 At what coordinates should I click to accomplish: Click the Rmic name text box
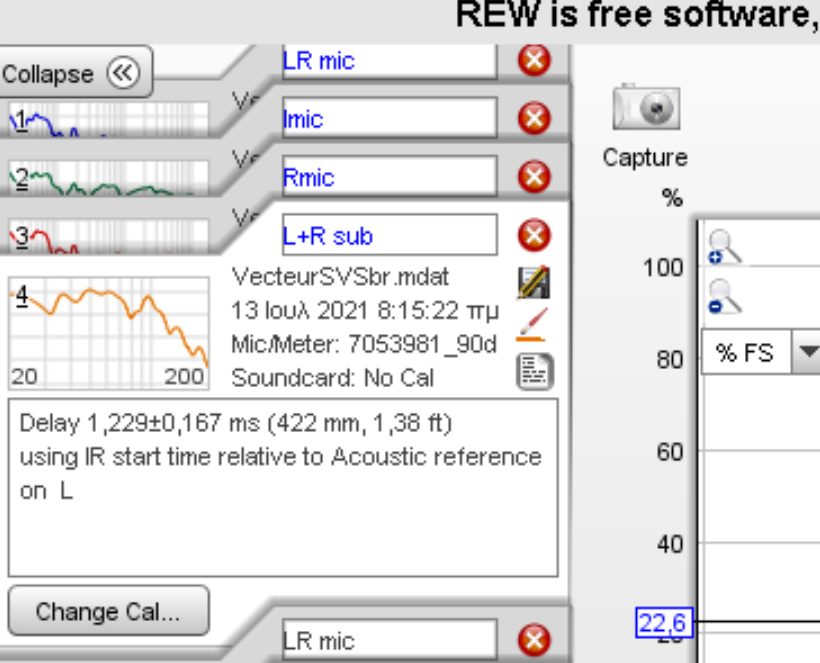(388, 177)
